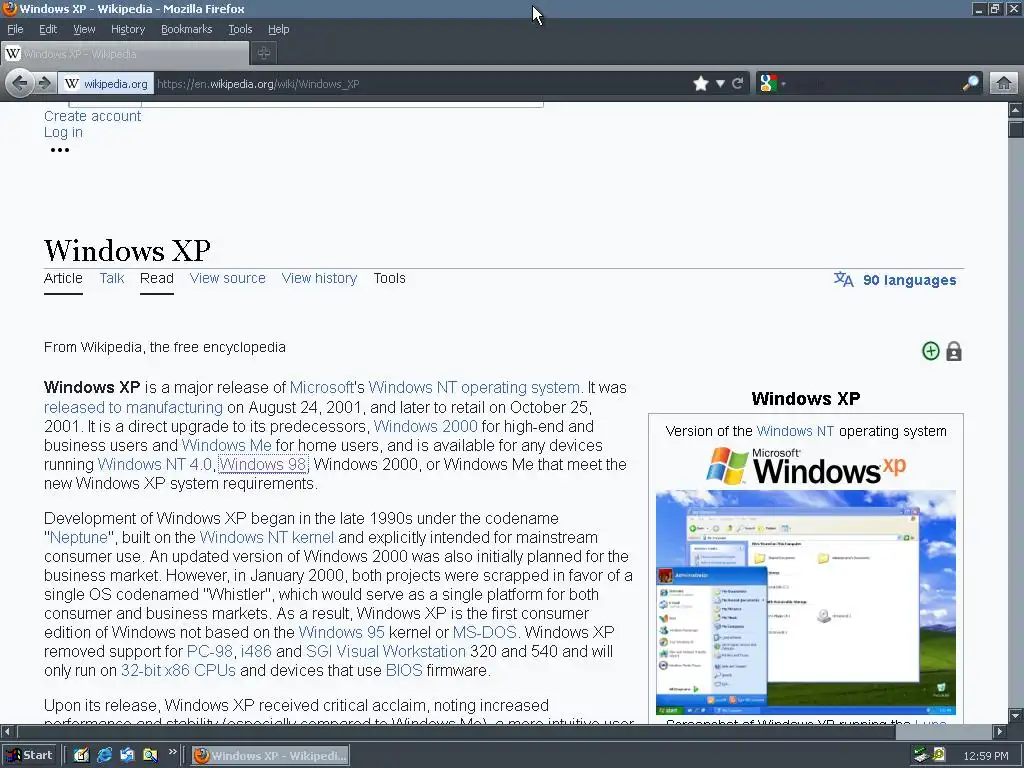The image size is (1024, 768).
Task: Open a new tab with the plus button
Action: pyautogui.click(x=263, y=54)
